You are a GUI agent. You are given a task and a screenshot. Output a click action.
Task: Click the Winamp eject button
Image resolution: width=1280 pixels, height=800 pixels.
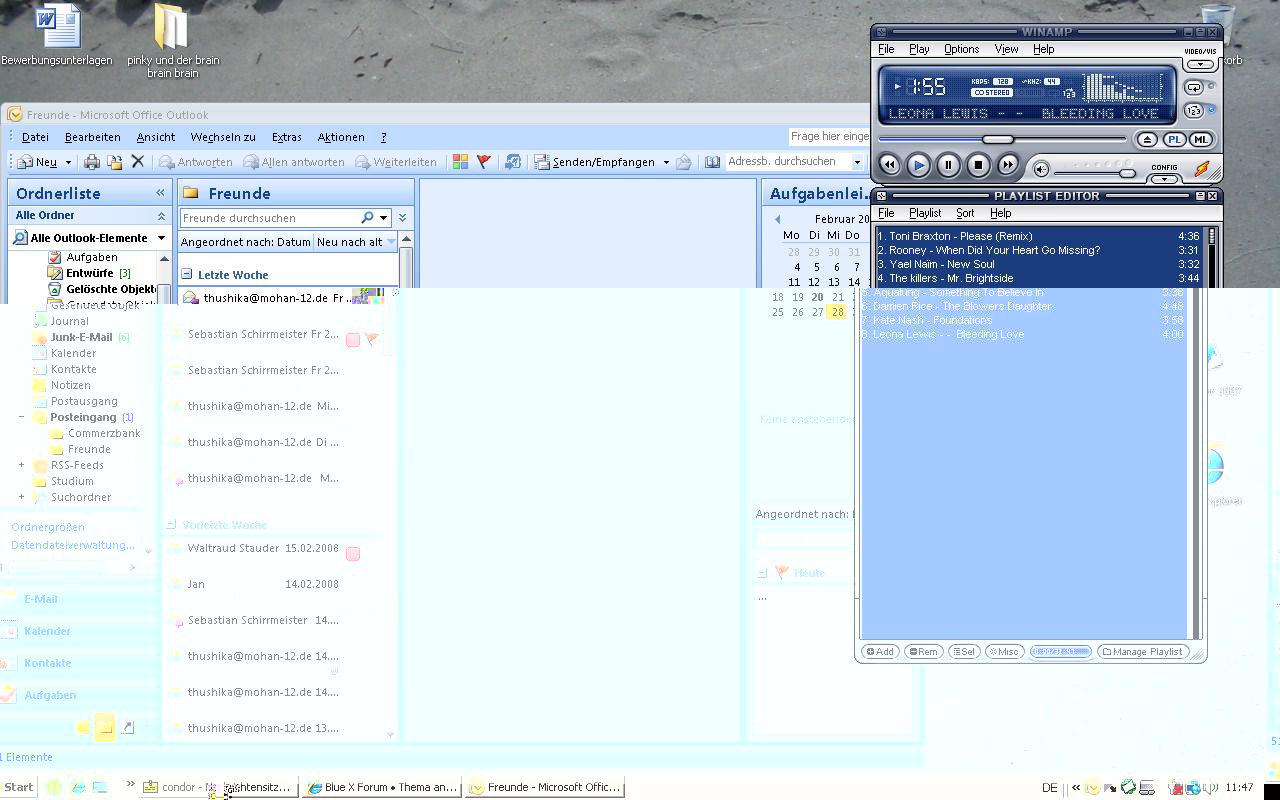[x=1148, y=140]
